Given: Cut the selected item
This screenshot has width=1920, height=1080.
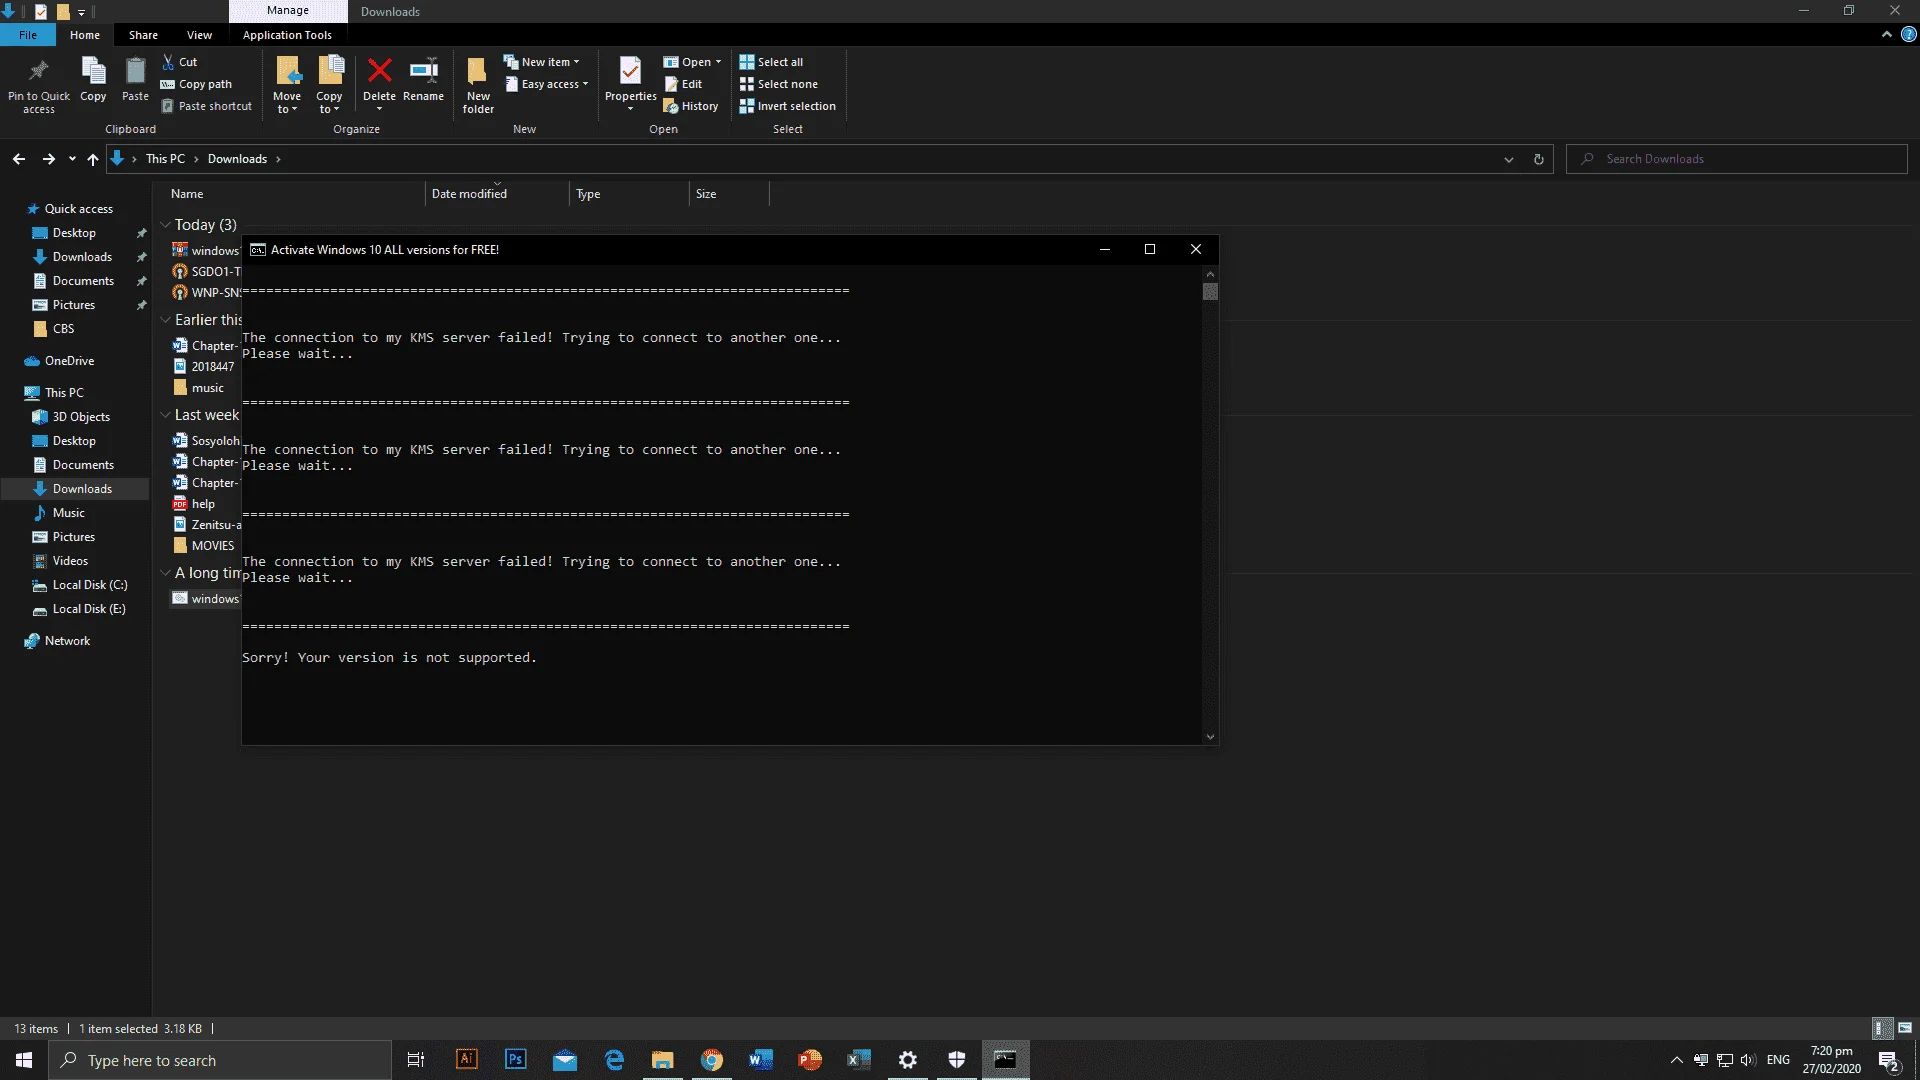Looking at the screenshot, I should [180, 62].
